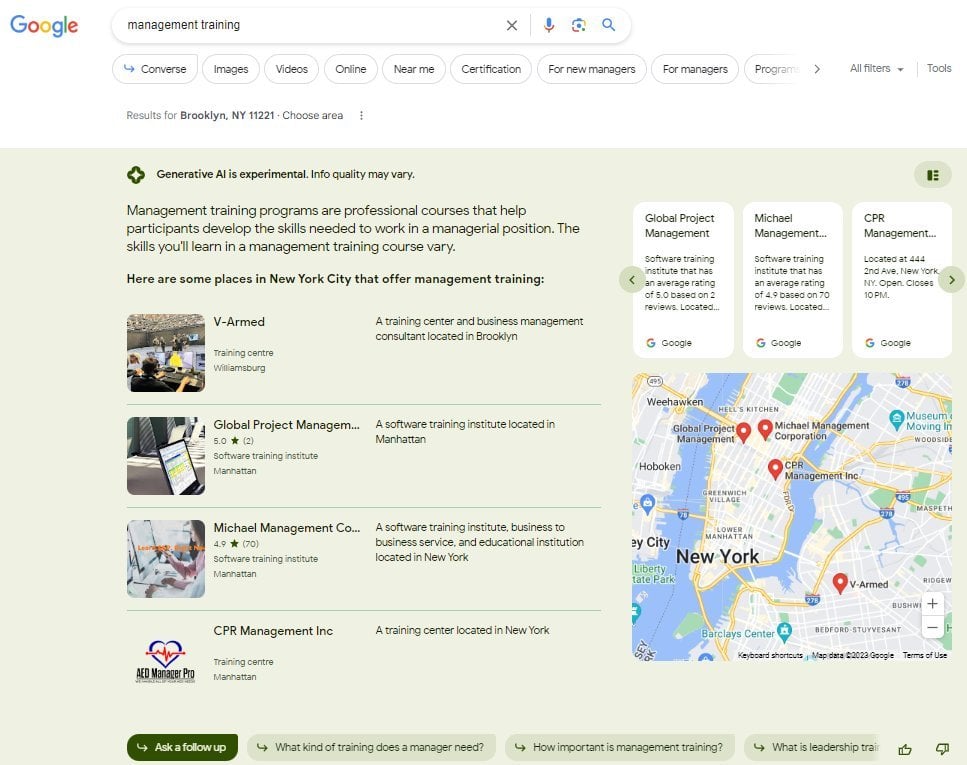
Task: Select the Certification filter chip
Action: tap(491, 69)
